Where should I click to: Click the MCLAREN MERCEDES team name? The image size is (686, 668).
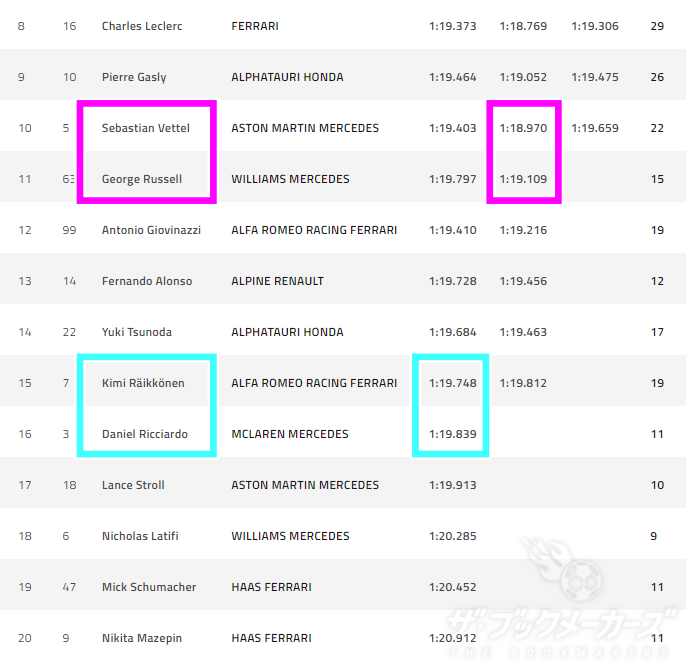[x=290, y=434]
